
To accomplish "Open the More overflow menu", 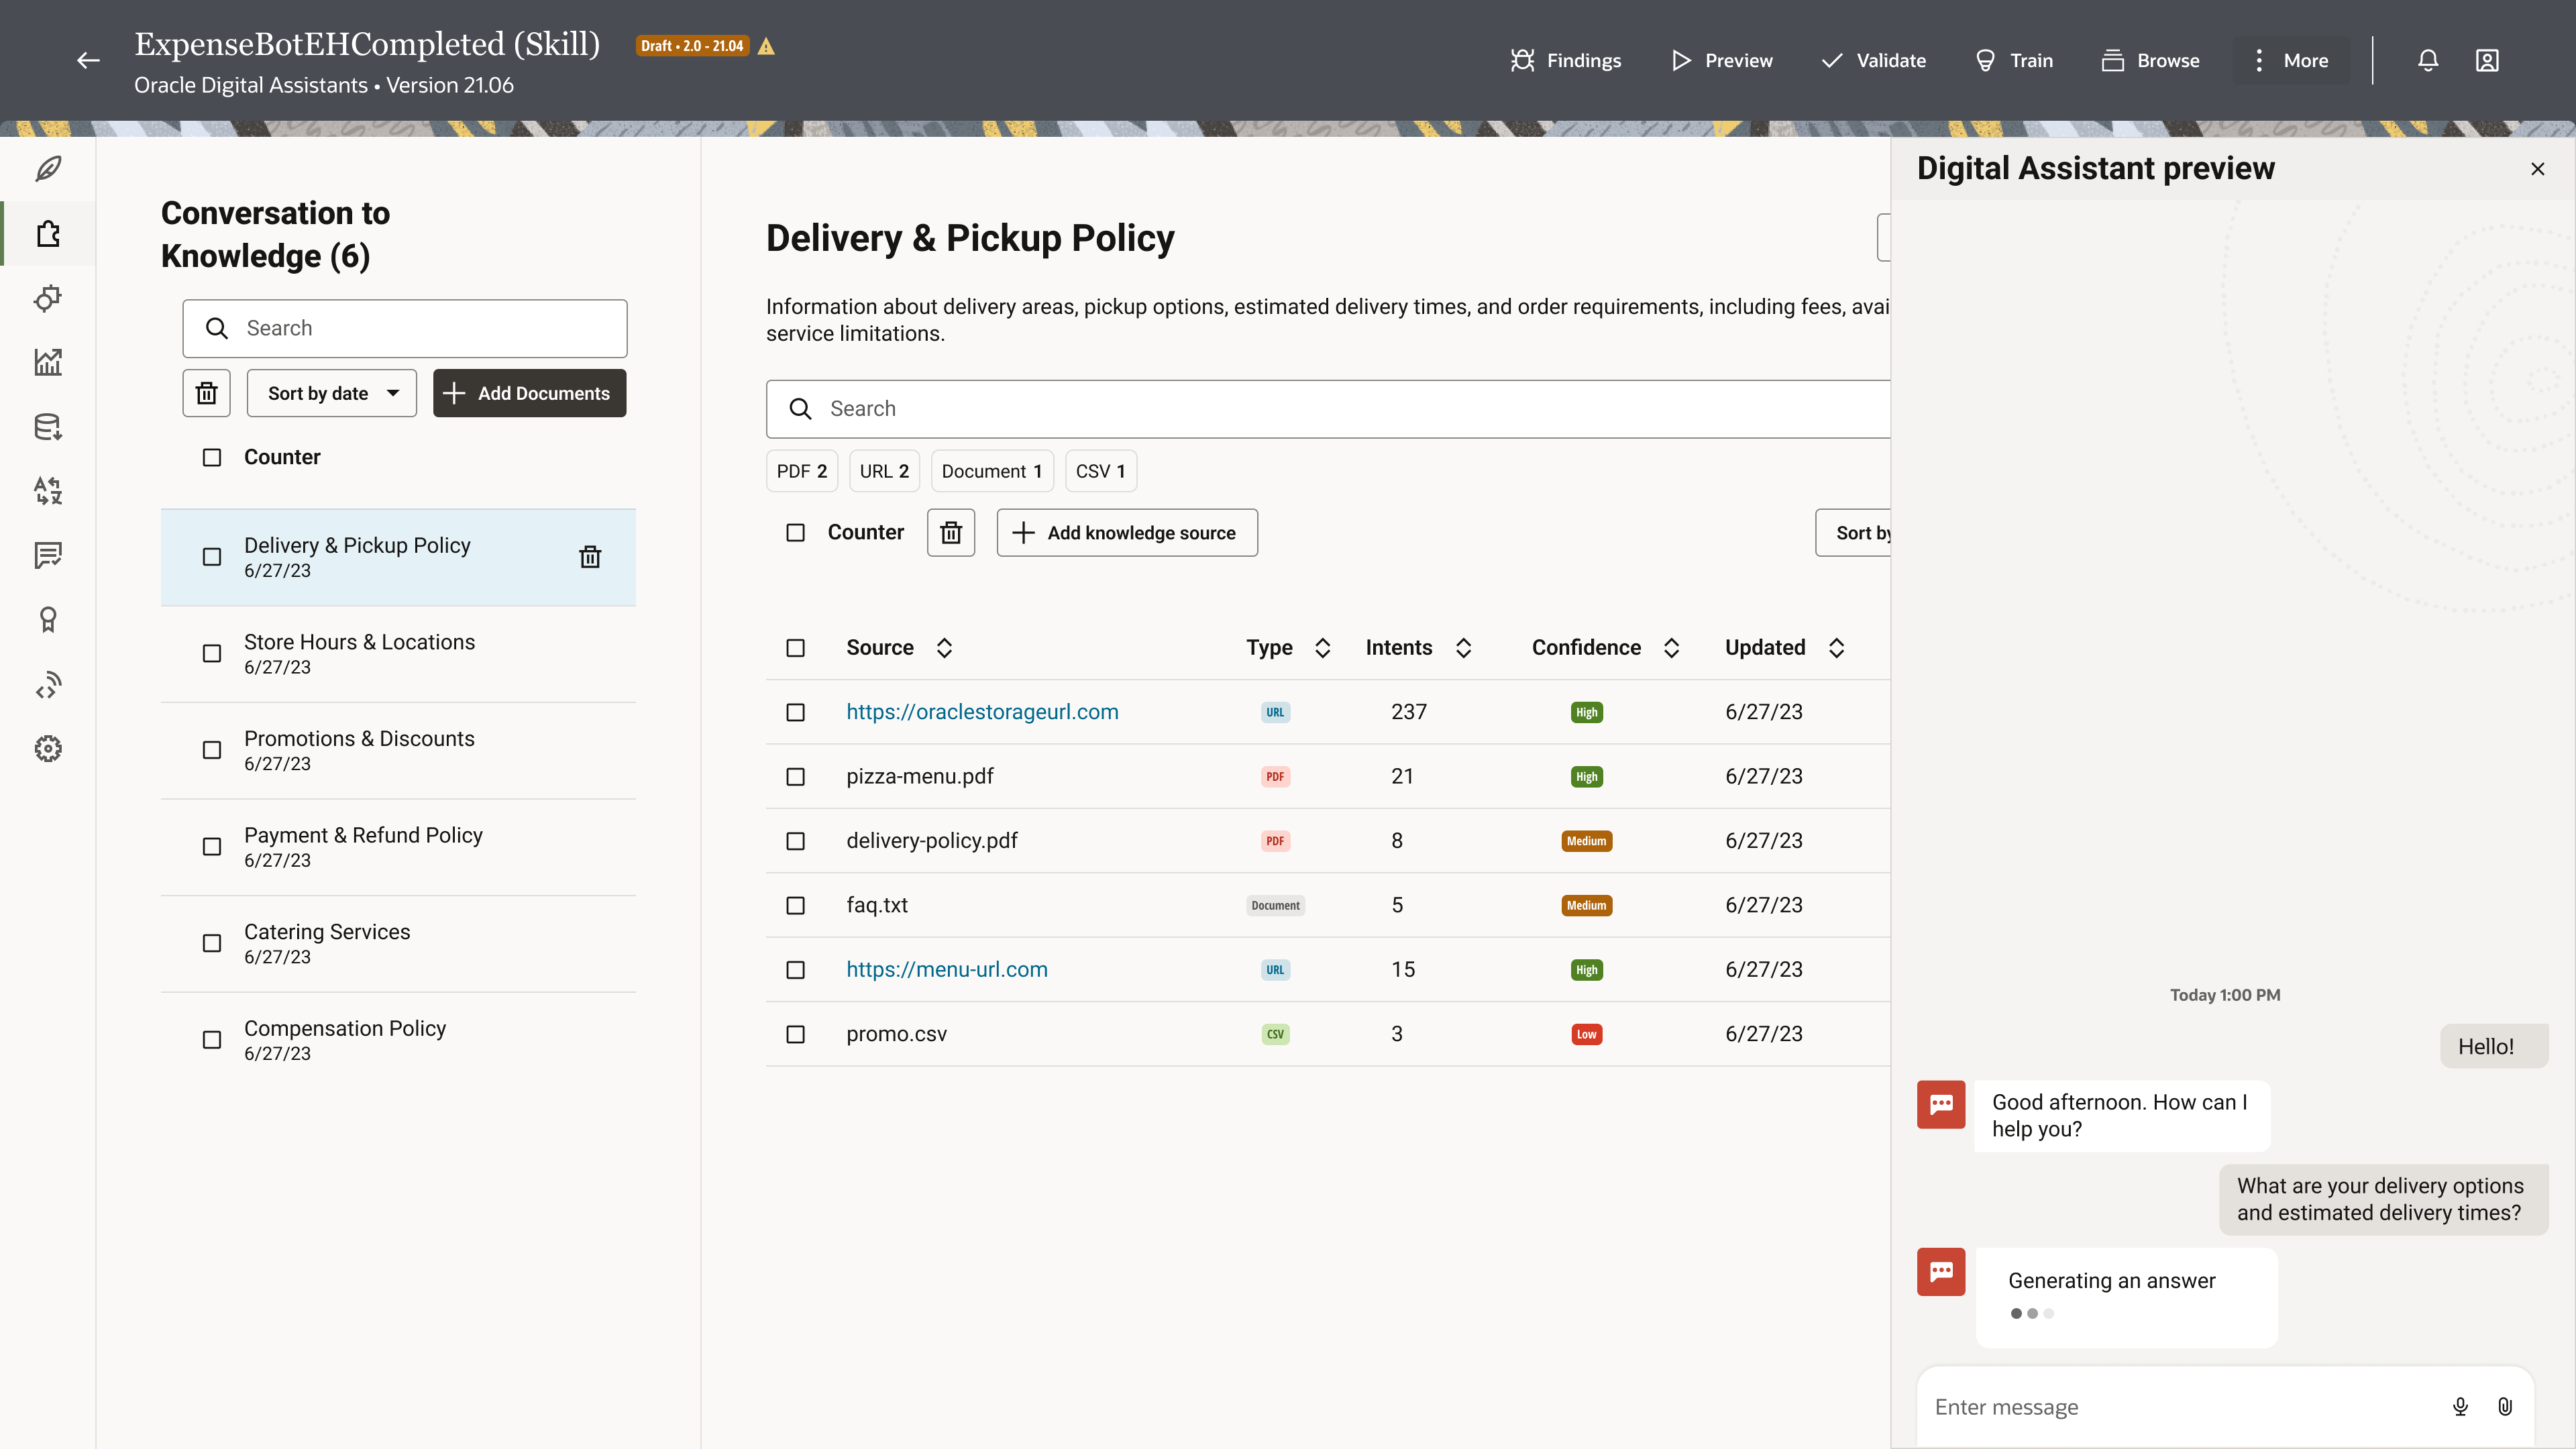I will (x=2290, y=60).
